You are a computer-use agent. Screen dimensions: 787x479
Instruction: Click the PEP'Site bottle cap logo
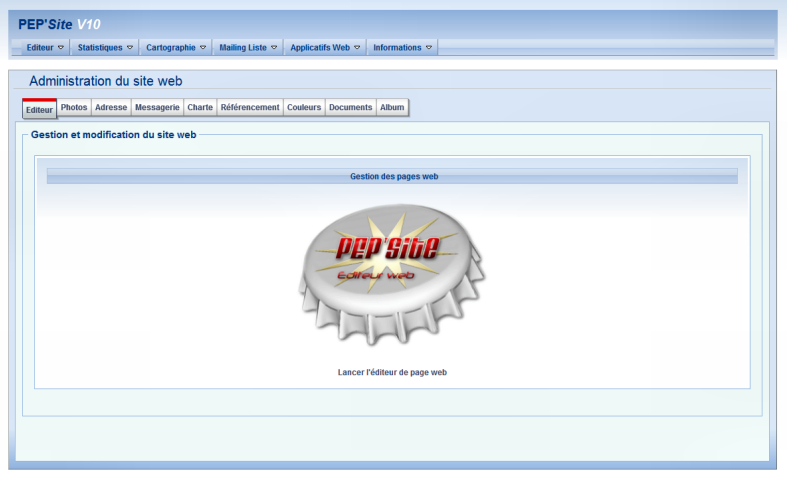coord(392,274)
